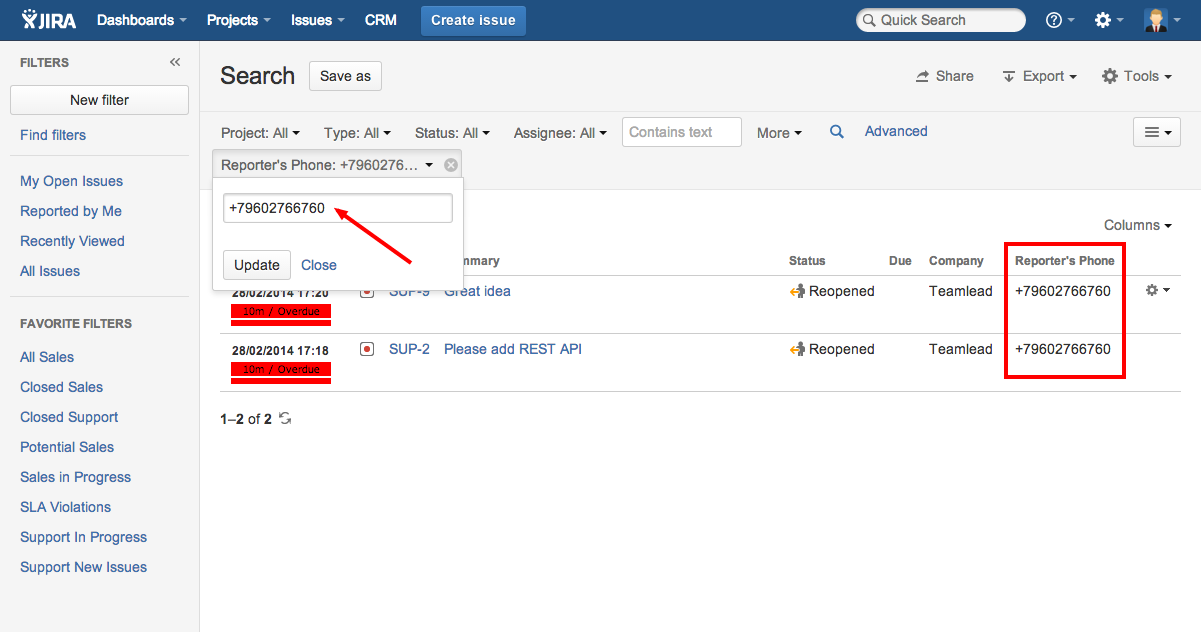Remove the Reporter's Phone filter criterion
The width and height of the screenshot is (1201, 632).
[x=451, y=165]
